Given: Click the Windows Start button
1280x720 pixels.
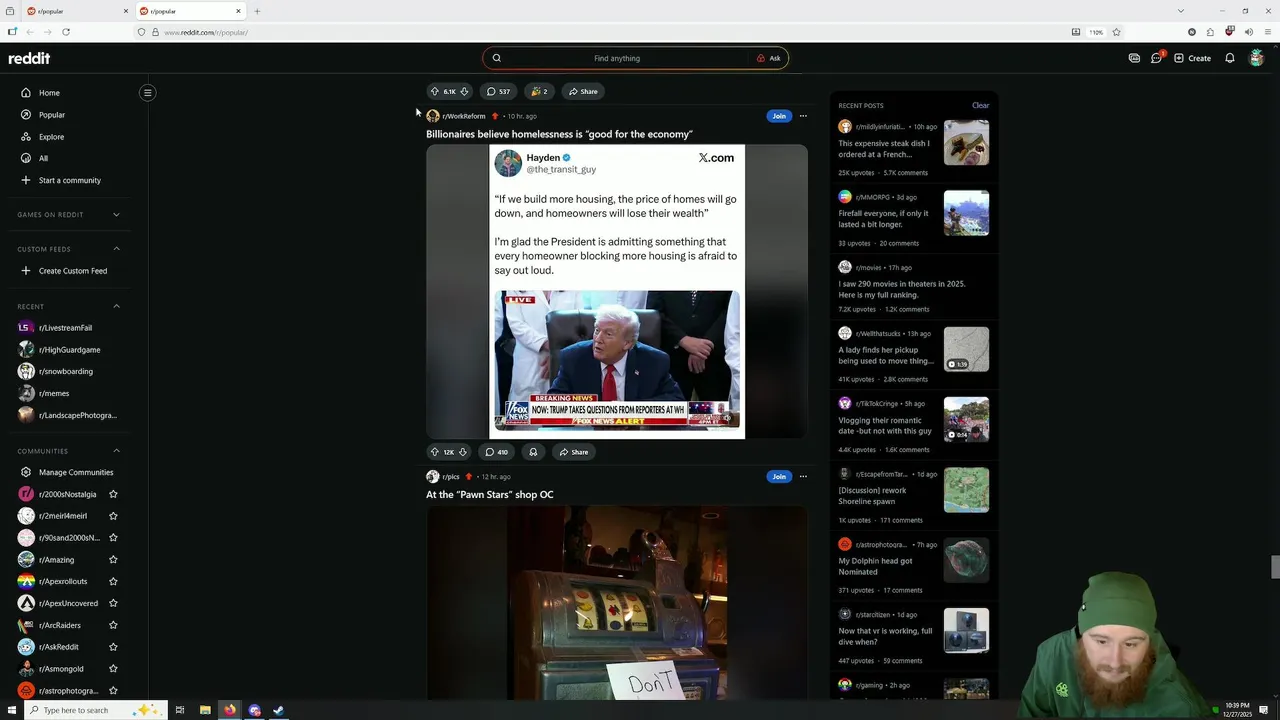Looking at the screenshot, I should tap(12, 710).
